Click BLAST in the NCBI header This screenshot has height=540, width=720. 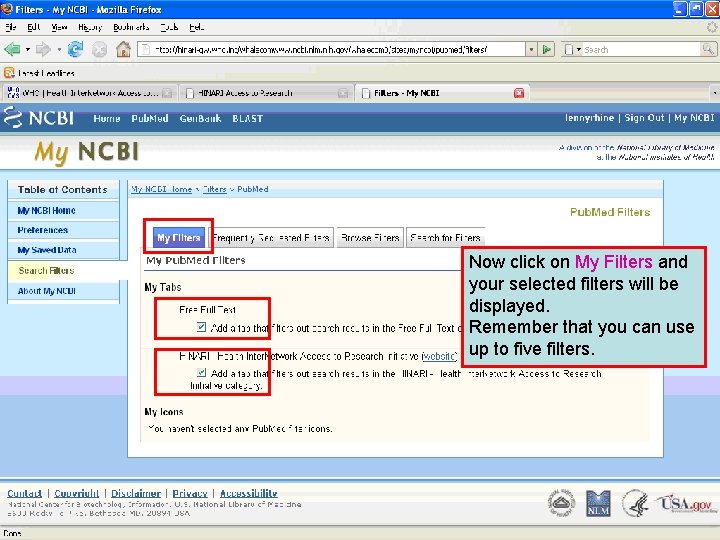248,118
